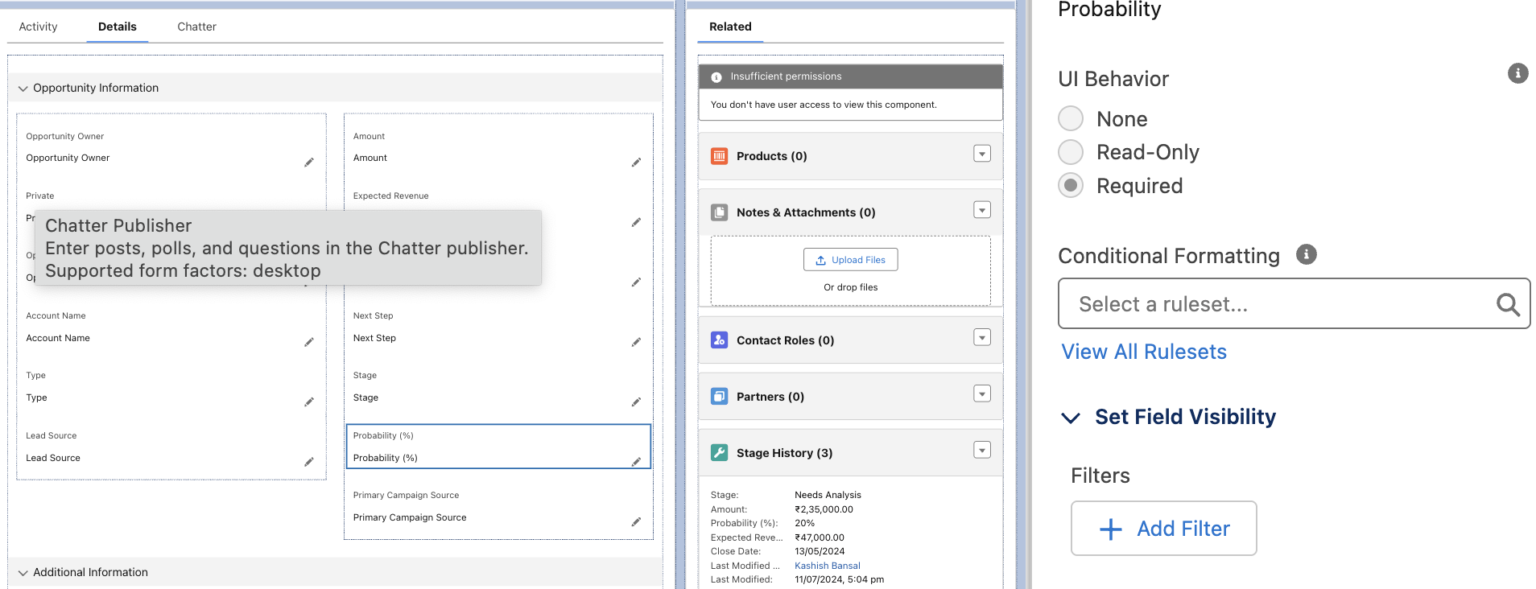Click the pencil edit icon beside Amount
The image size is (1536, 589).
[x=636, y=162]
